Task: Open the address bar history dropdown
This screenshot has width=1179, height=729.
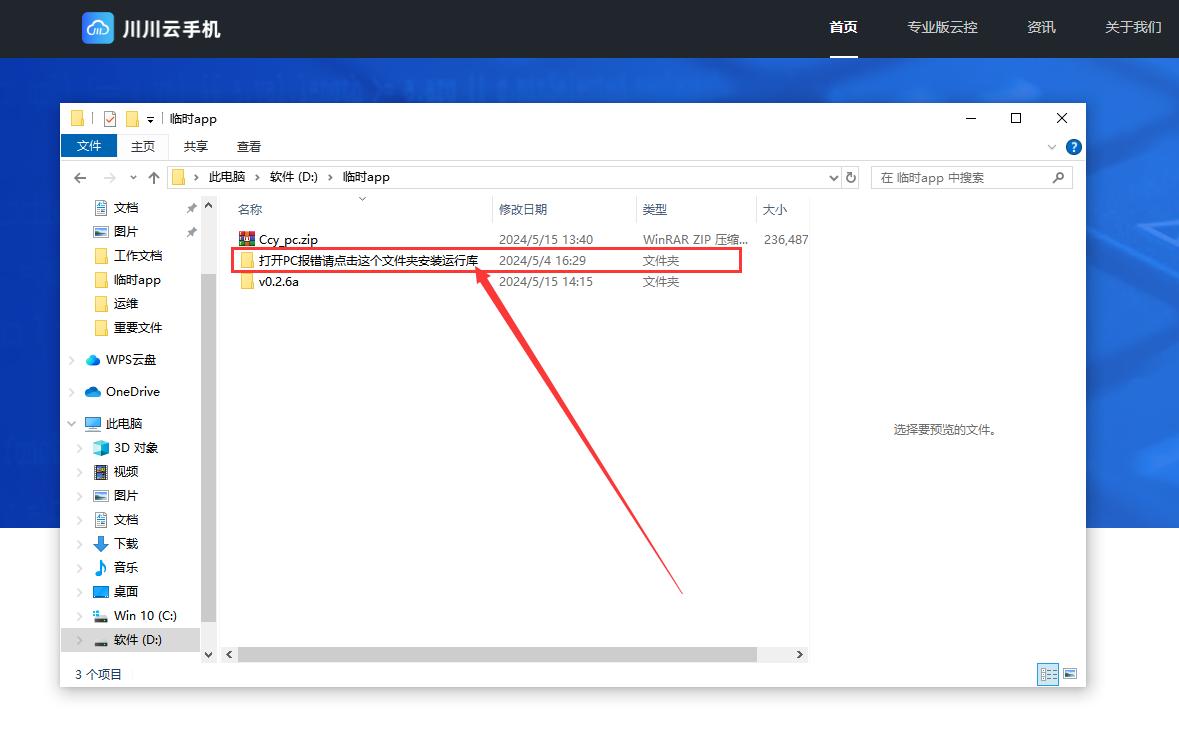Action: [834, 178]
